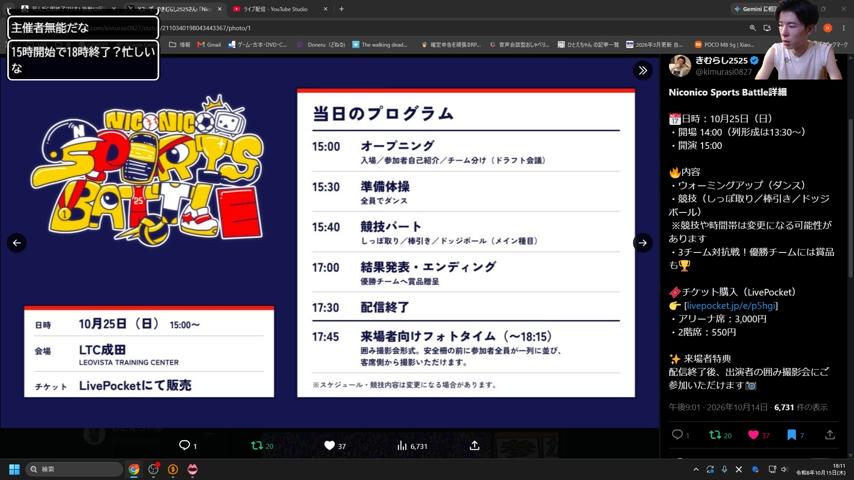Click 'Niconico Sports Battle詳細' tweet heading

tap(727, 92)
